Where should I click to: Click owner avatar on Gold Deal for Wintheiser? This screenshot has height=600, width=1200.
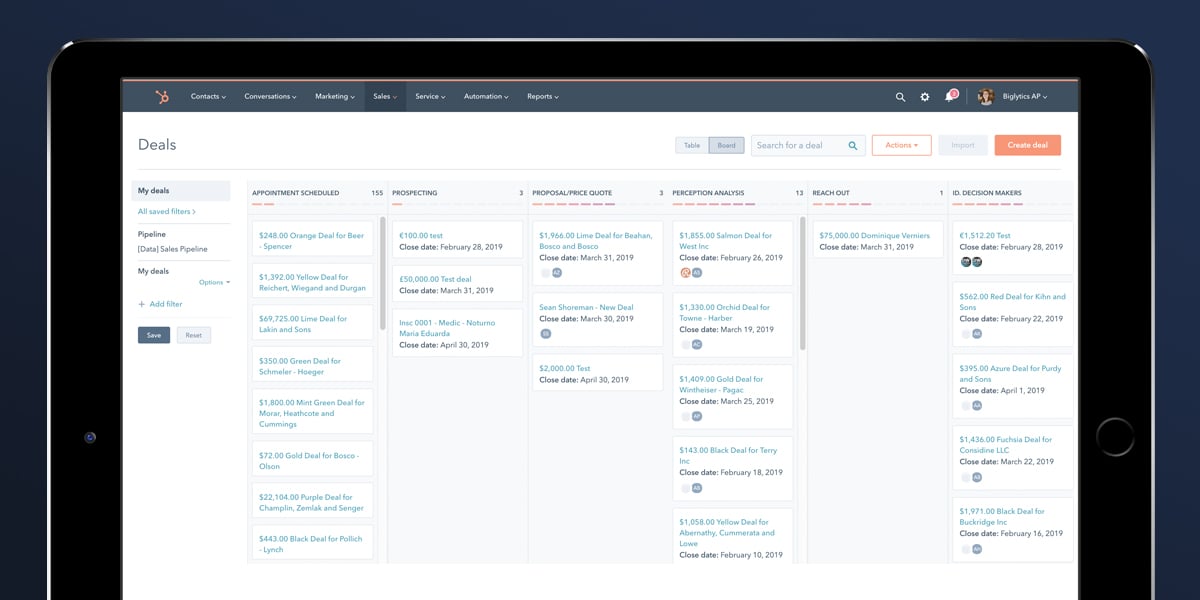[697, 416]
